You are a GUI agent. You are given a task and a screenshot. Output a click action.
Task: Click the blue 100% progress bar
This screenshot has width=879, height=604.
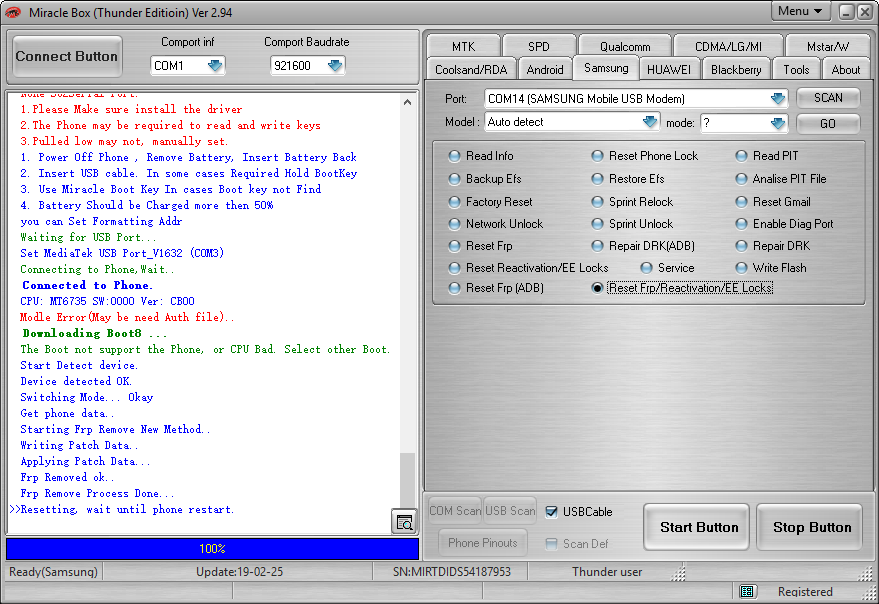212,549
